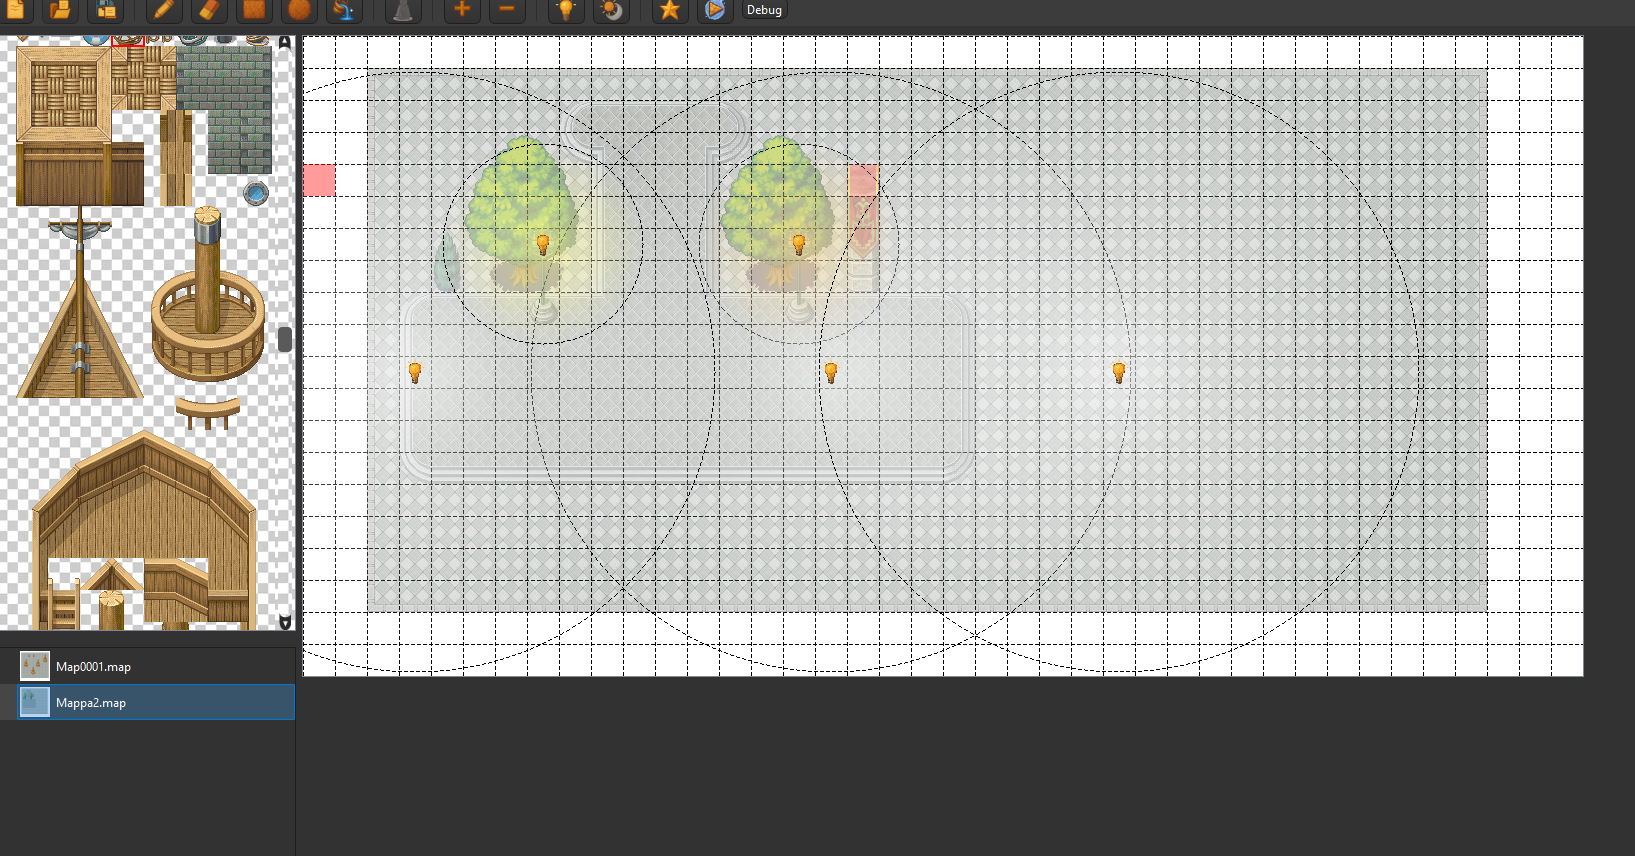The width and height of the screenshot is (1635, 856).
Task: Select the light bulb on left tree
Action: pos(543,244)
